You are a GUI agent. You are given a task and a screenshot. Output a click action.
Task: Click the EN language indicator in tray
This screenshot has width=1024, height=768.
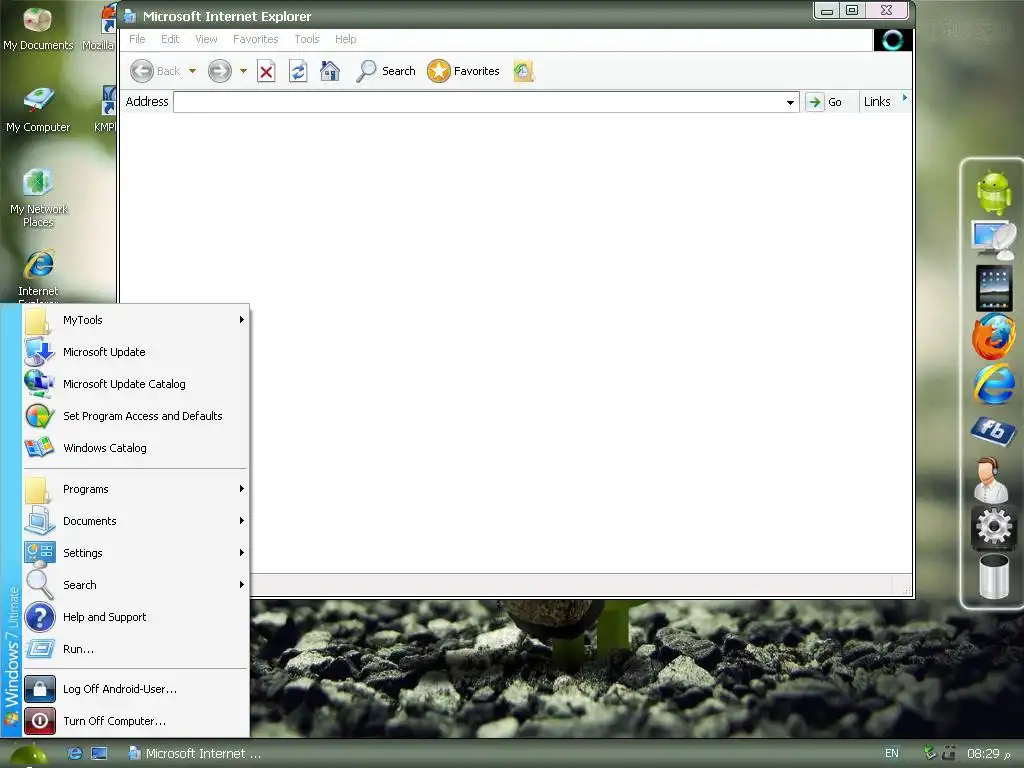coord(891,753)
